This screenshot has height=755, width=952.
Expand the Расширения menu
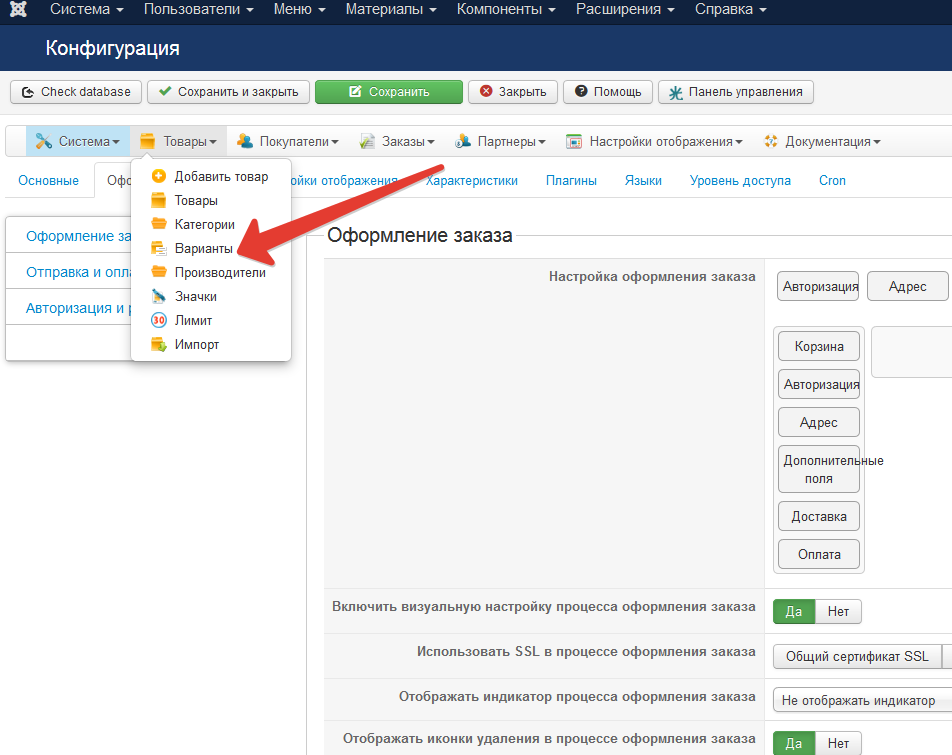(625, 9)
